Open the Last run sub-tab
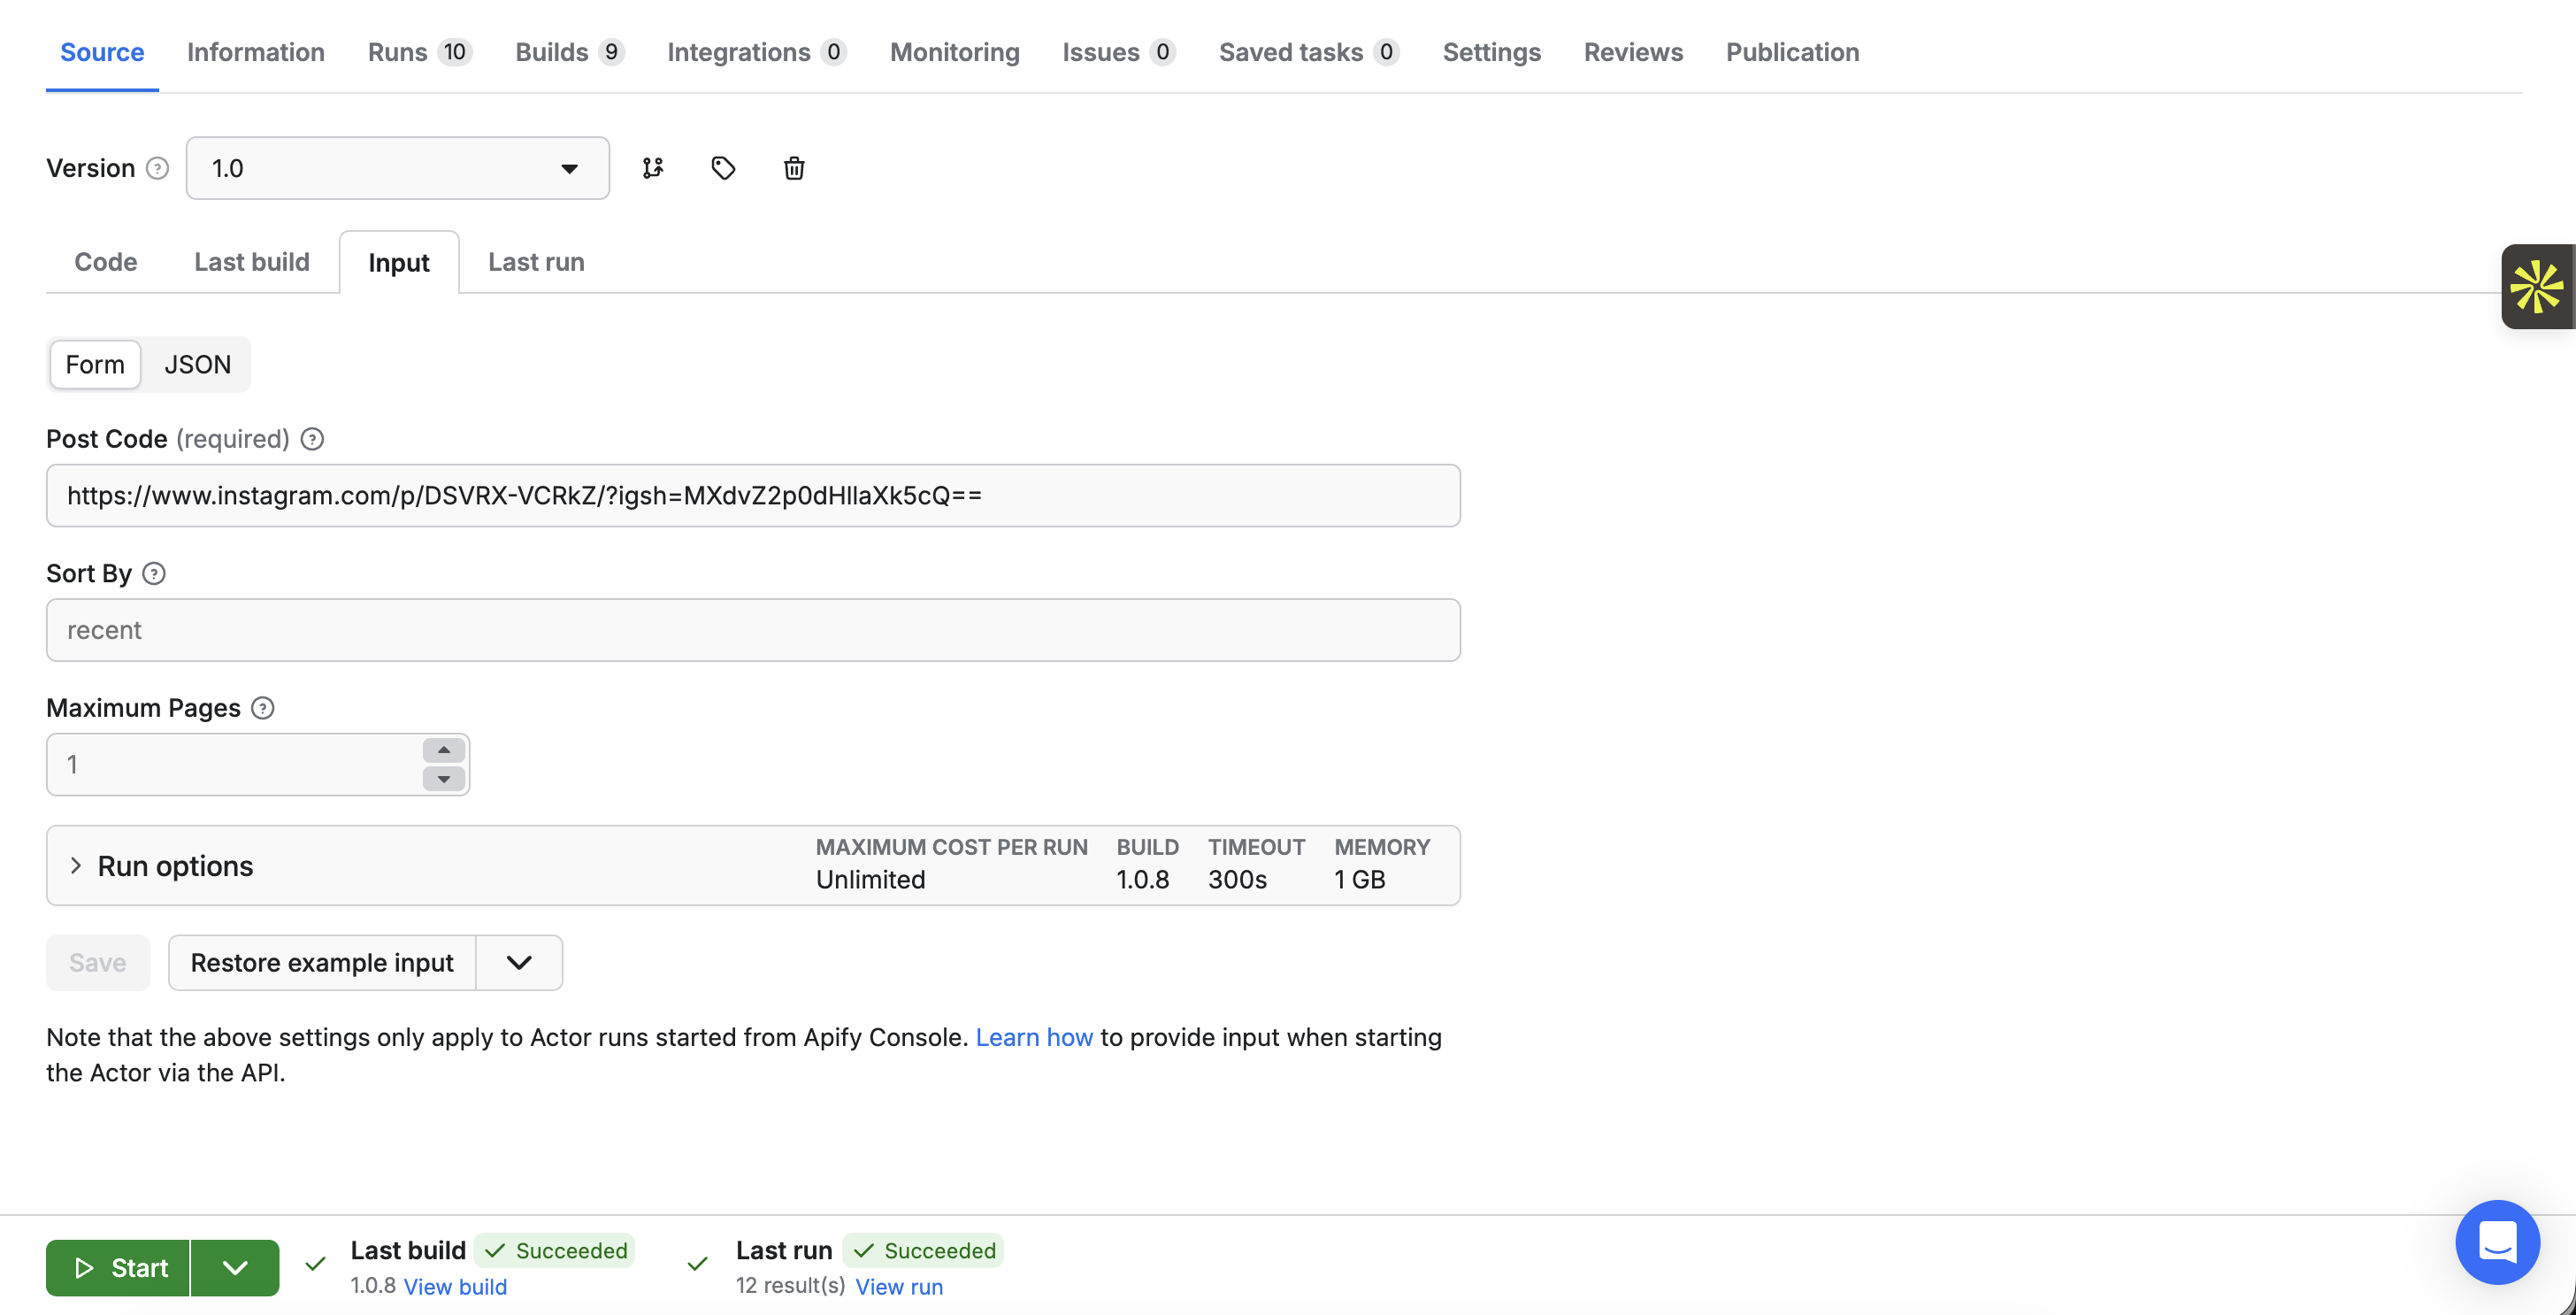 pos(536,262)
